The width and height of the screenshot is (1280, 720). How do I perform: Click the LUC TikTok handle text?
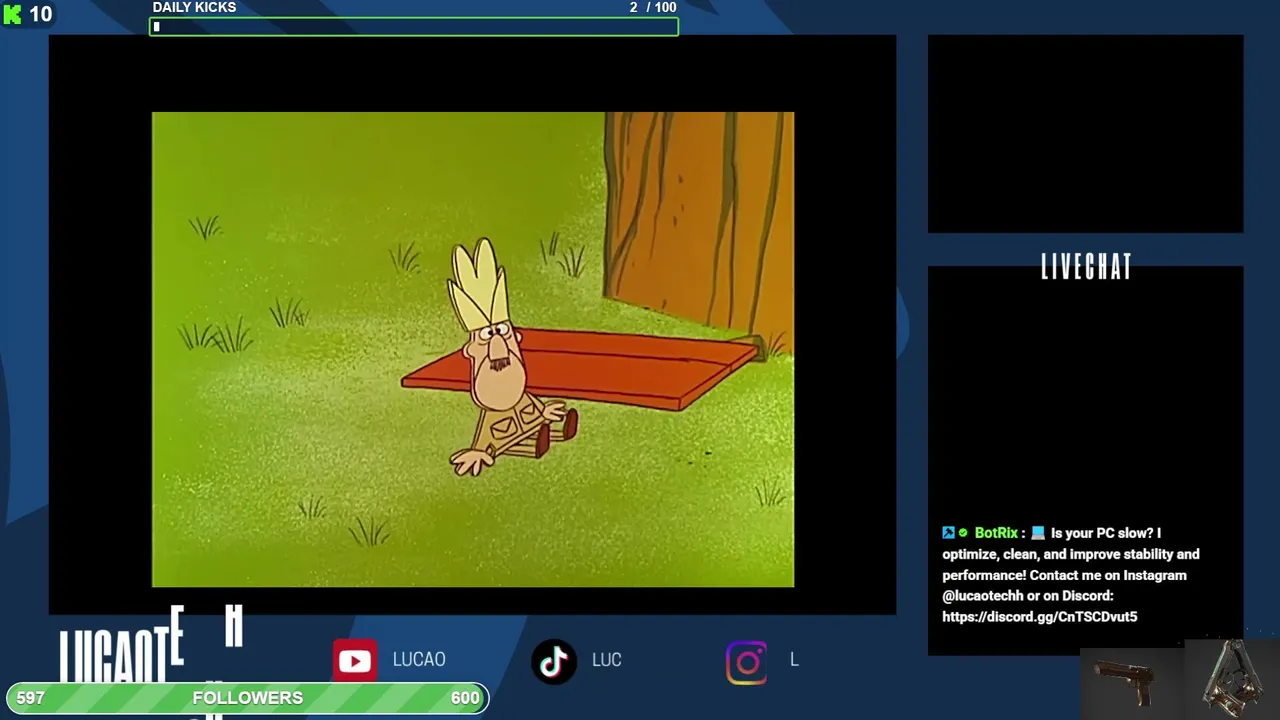point(607,660)
